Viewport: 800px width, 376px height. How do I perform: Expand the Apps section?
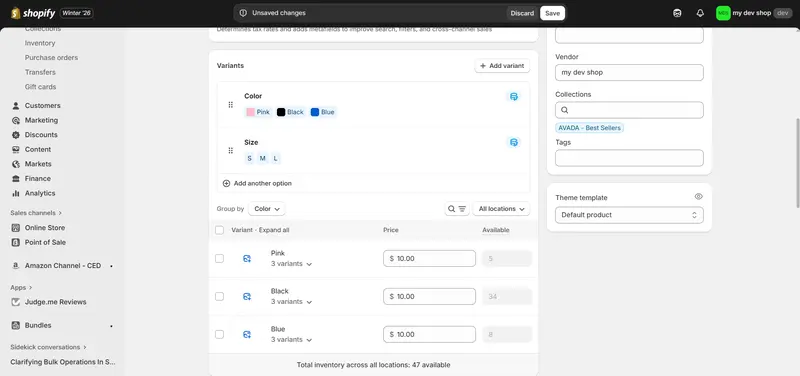21,288
